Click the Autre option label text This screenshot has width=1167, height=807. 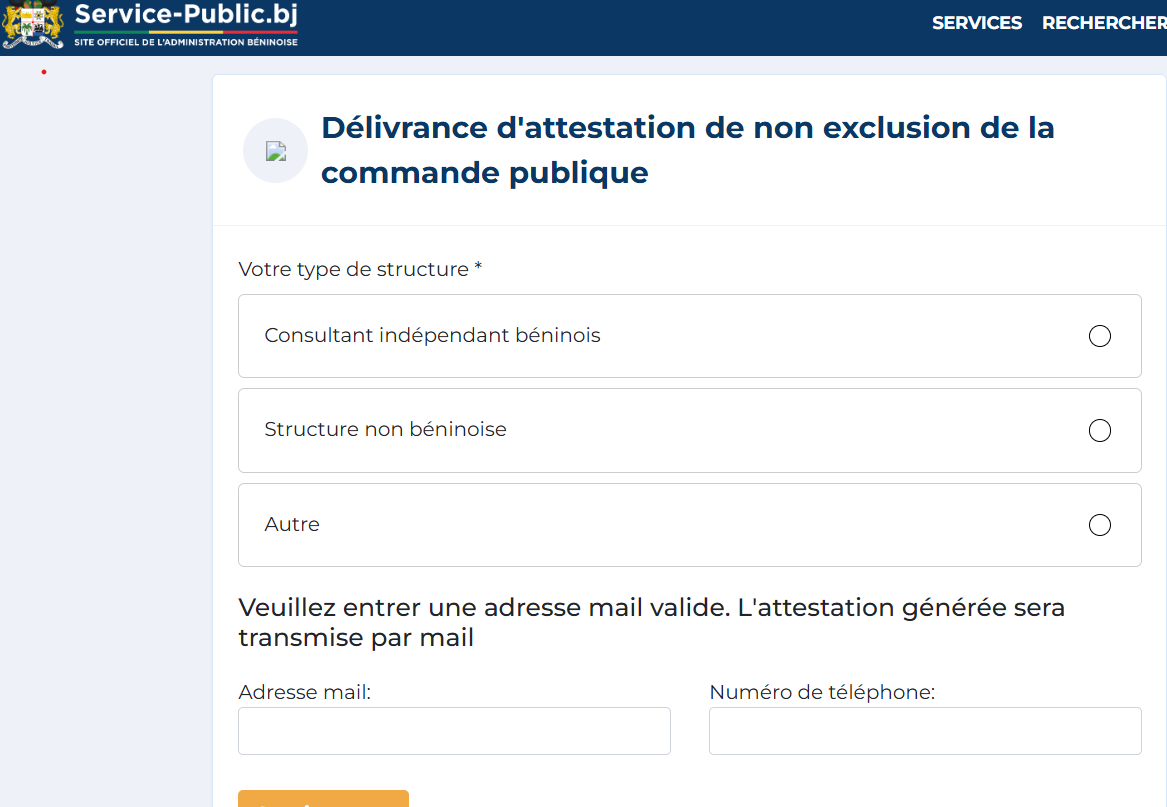click(x=292, y=524)
